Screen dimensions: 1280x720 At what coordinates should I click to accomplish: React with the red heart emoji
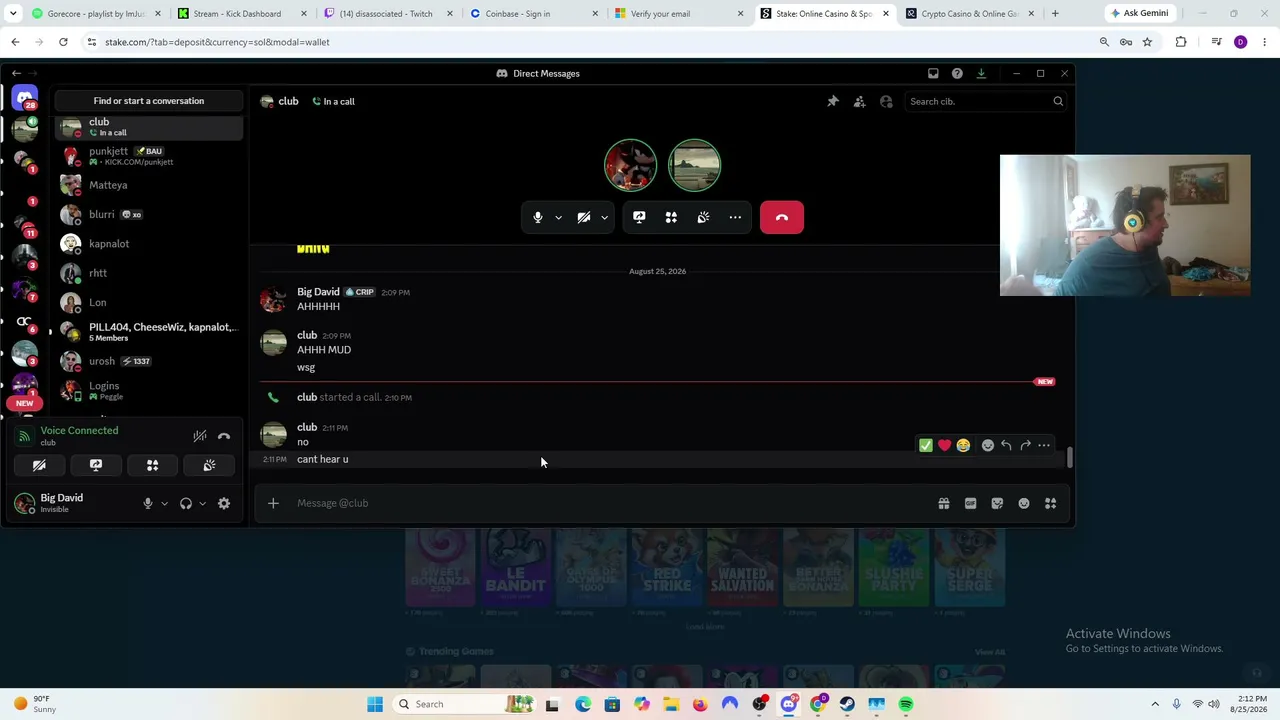tap(944, 445)
